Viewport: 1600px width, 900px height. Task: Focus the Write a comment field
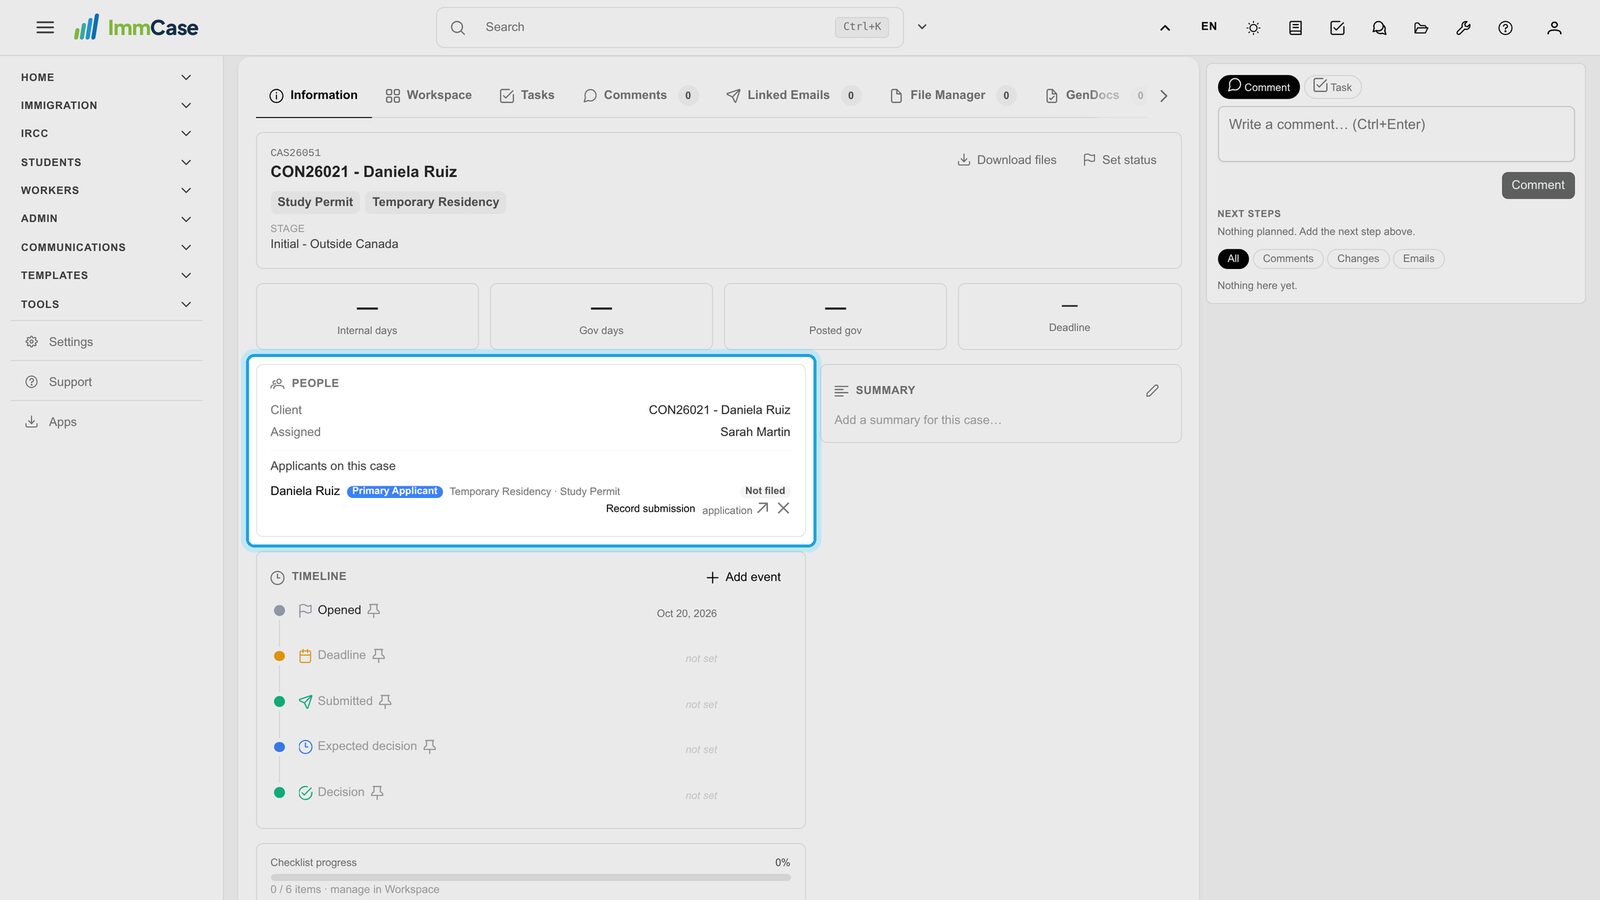[1396, 134]
